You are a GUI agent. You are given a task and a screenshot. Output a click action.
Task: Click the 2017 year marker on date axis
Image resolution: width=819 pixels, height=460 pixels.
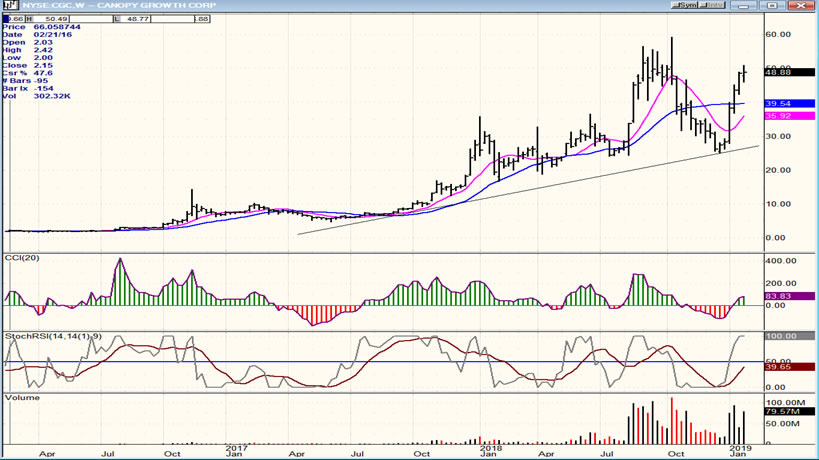pyautogui.click(x=236, y=448)
